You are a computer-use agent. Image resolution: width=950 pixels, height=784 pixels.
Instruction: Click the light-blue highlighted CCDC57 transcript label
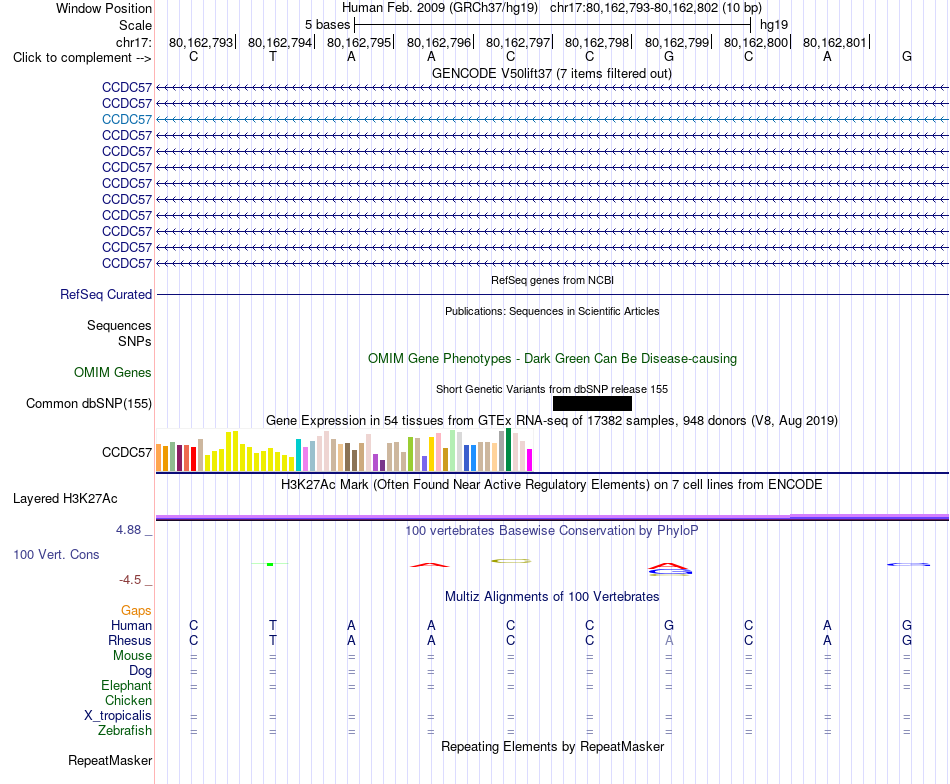[127, 119]
